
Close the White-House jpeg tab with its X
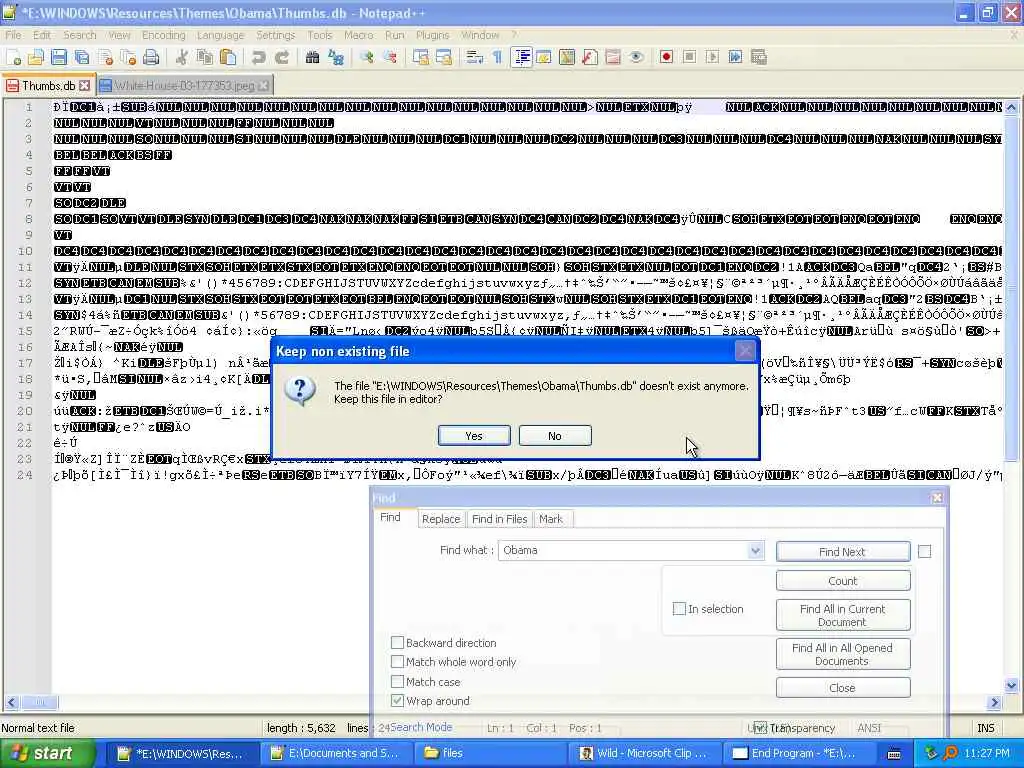click(x=263, y=86)
